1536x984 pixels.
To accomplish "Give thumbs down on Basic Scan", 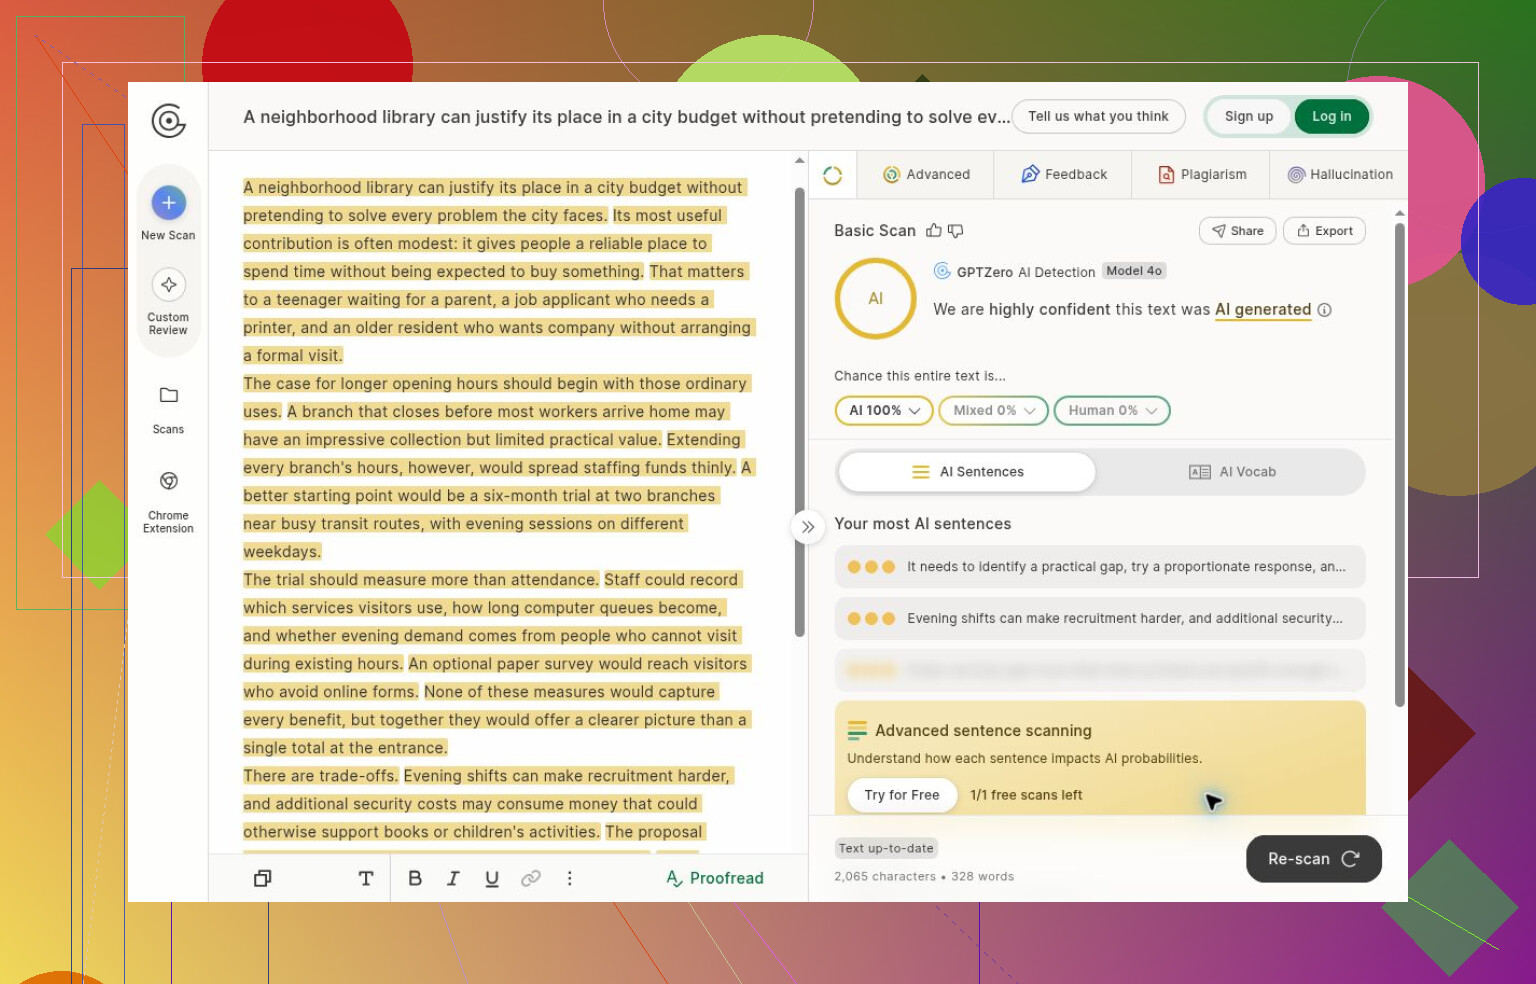I will 956,231.
